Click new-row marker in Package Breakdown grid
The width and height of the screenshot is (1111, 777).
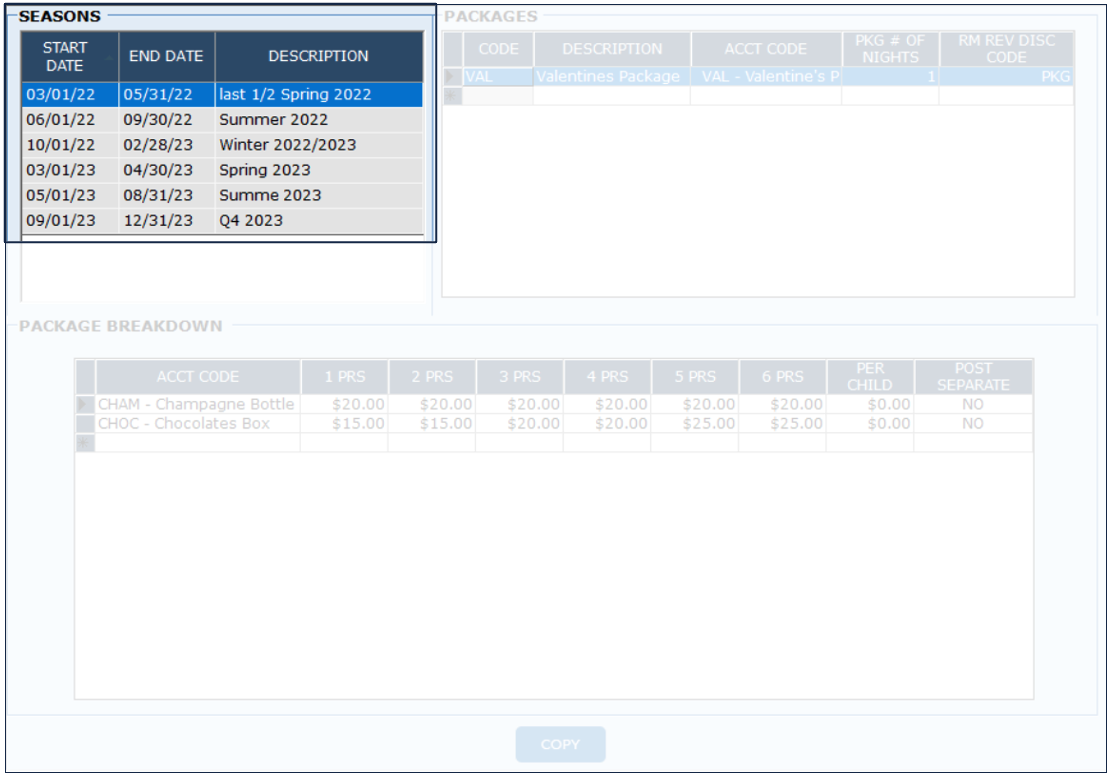click(85, 442)
